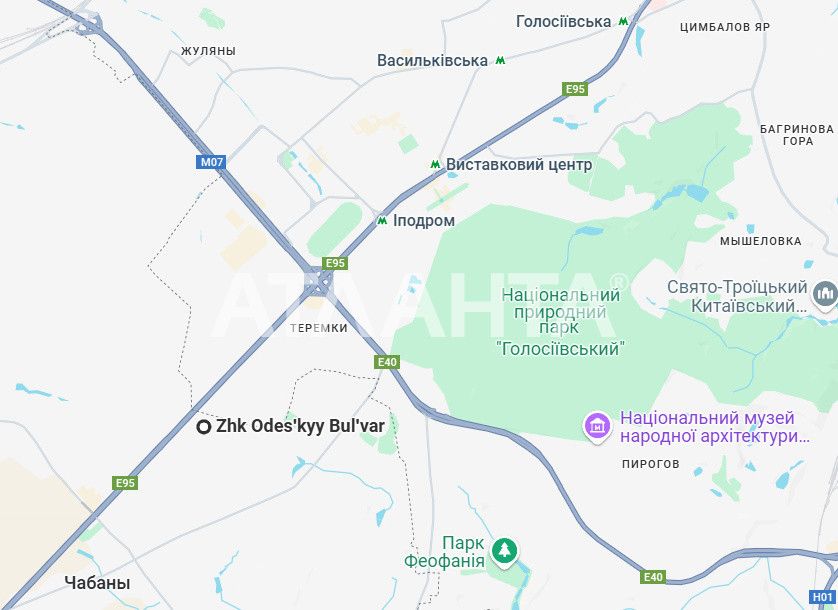Click the H01 road badge
The width and height of the screenshot is (838, 610).
(823, 597)
